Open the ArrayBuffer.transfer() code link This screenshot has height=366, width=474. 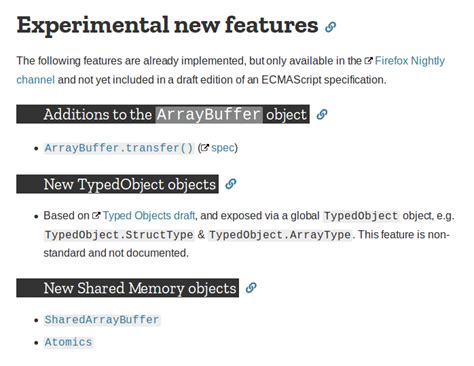coord(119,148)
